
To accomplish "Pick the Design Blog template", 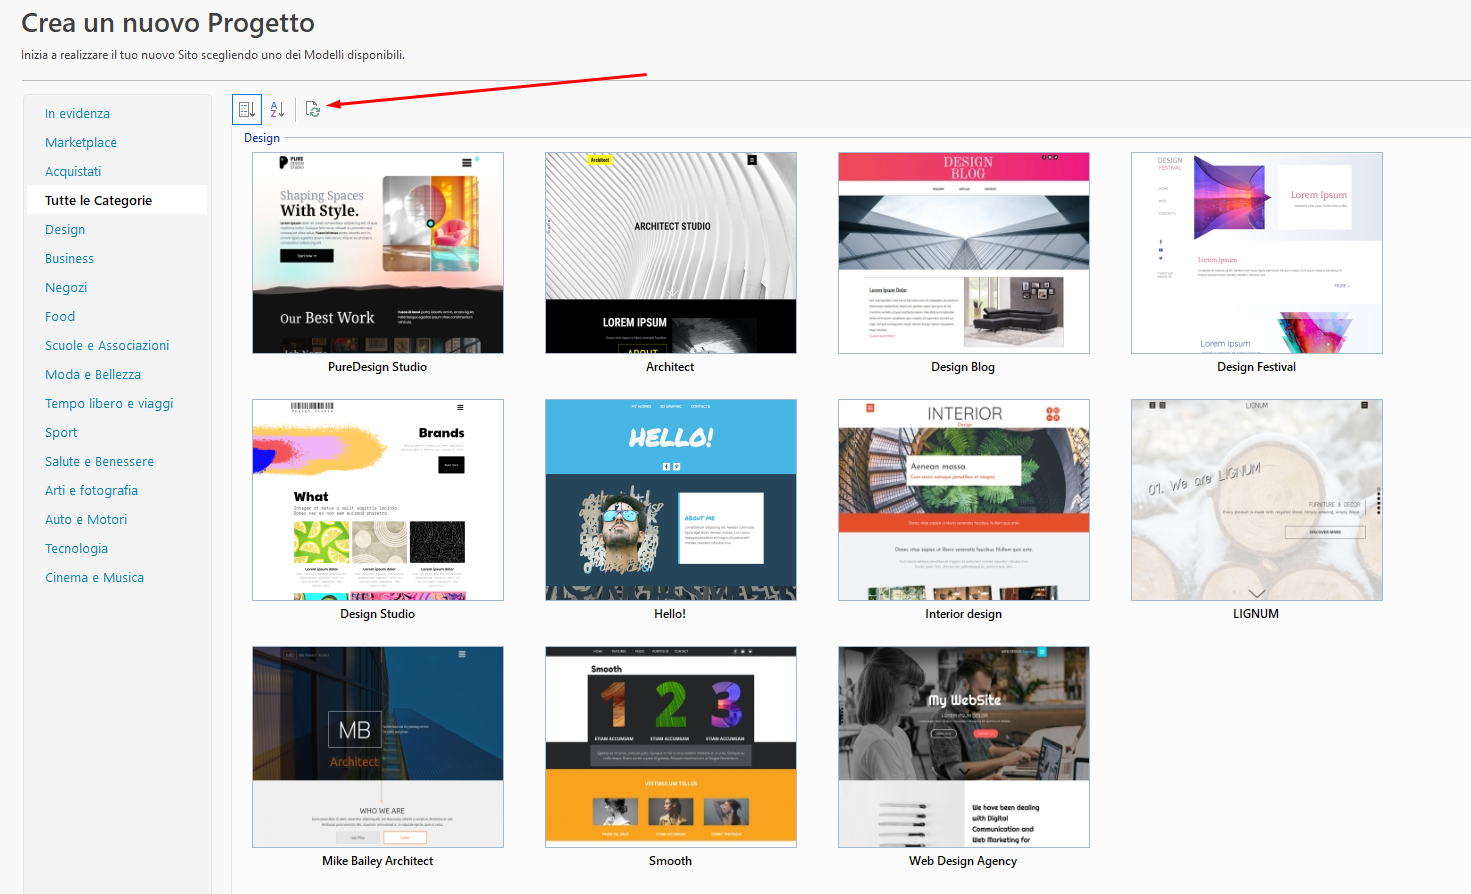I will [x=963, y=253].
